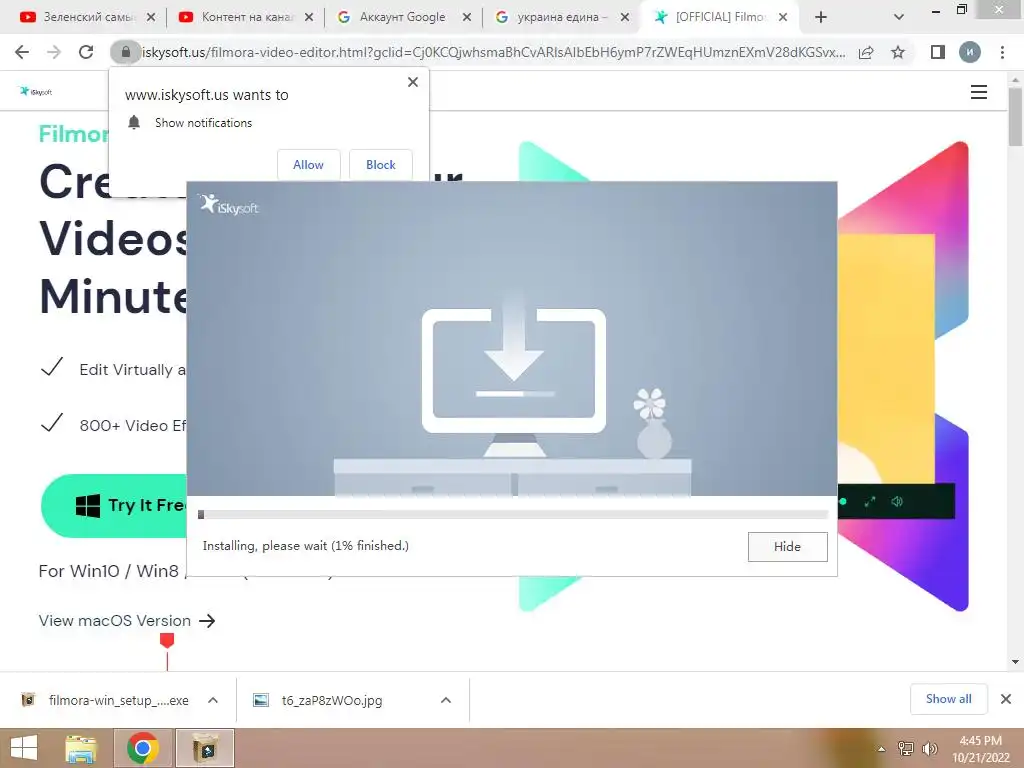This screenshot has height=768, width=1024.
Task: Toggle video player fullscreen icon
Action: (x=870, y=502)
